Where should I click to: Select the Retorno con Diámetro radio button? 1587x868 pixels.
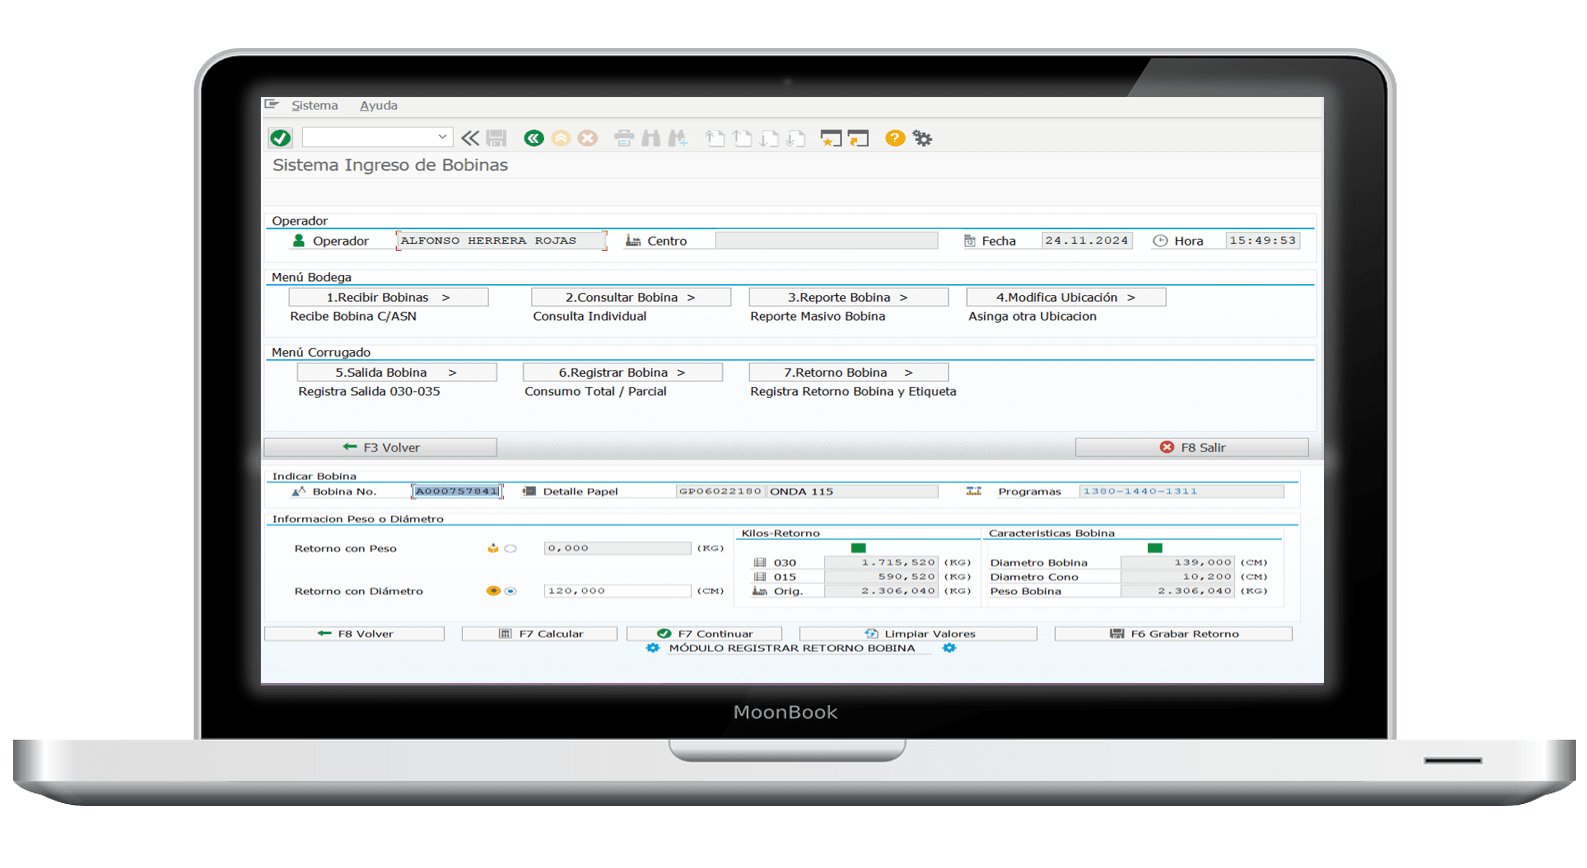(x=510, y=591)
